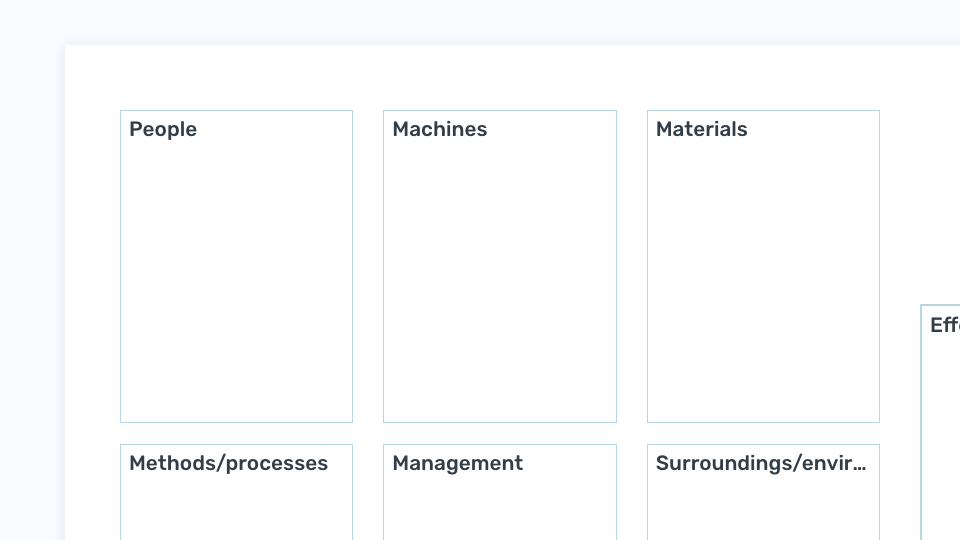Viewport: 960px width, 540px height.
Task: Select the "Materials" category heading
Action: coord(702,129)
